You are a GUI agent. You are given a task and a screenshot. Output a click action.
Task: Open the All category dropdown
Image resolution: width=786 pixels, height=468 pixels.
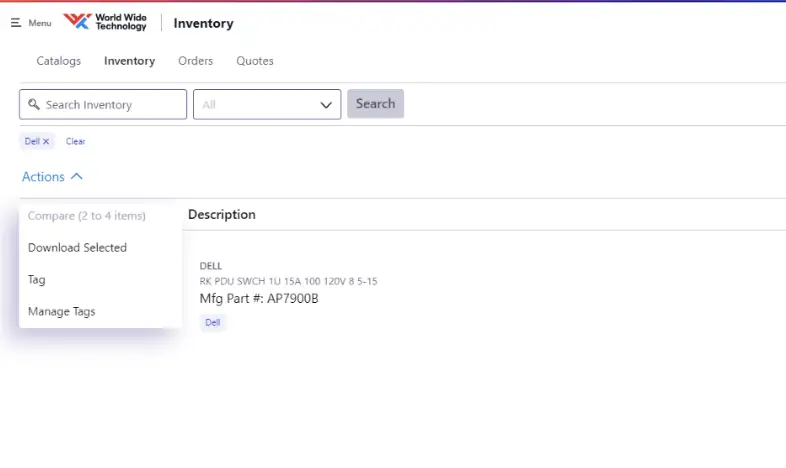267,104
